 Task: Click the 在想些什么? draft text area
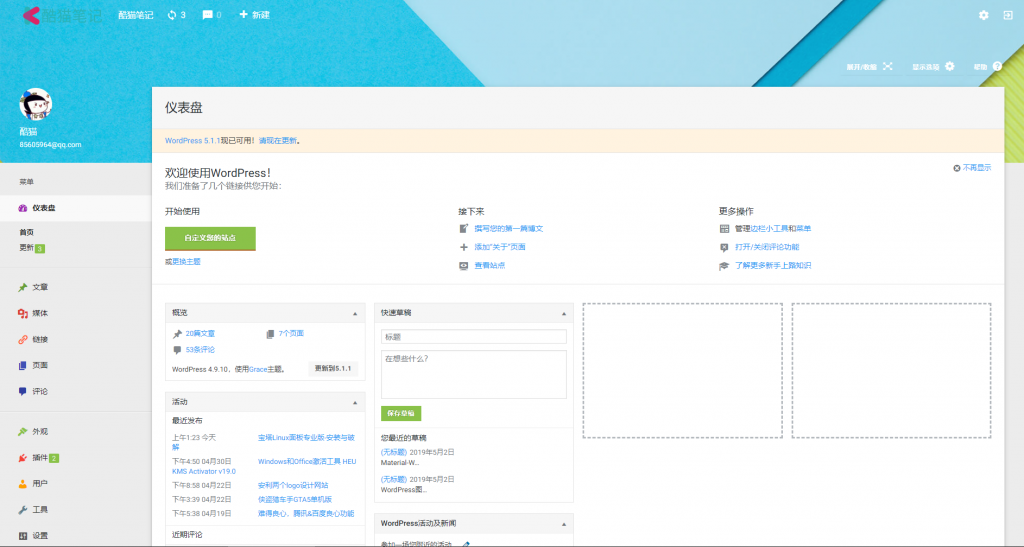pyautogui.click(x=473, y=375)
